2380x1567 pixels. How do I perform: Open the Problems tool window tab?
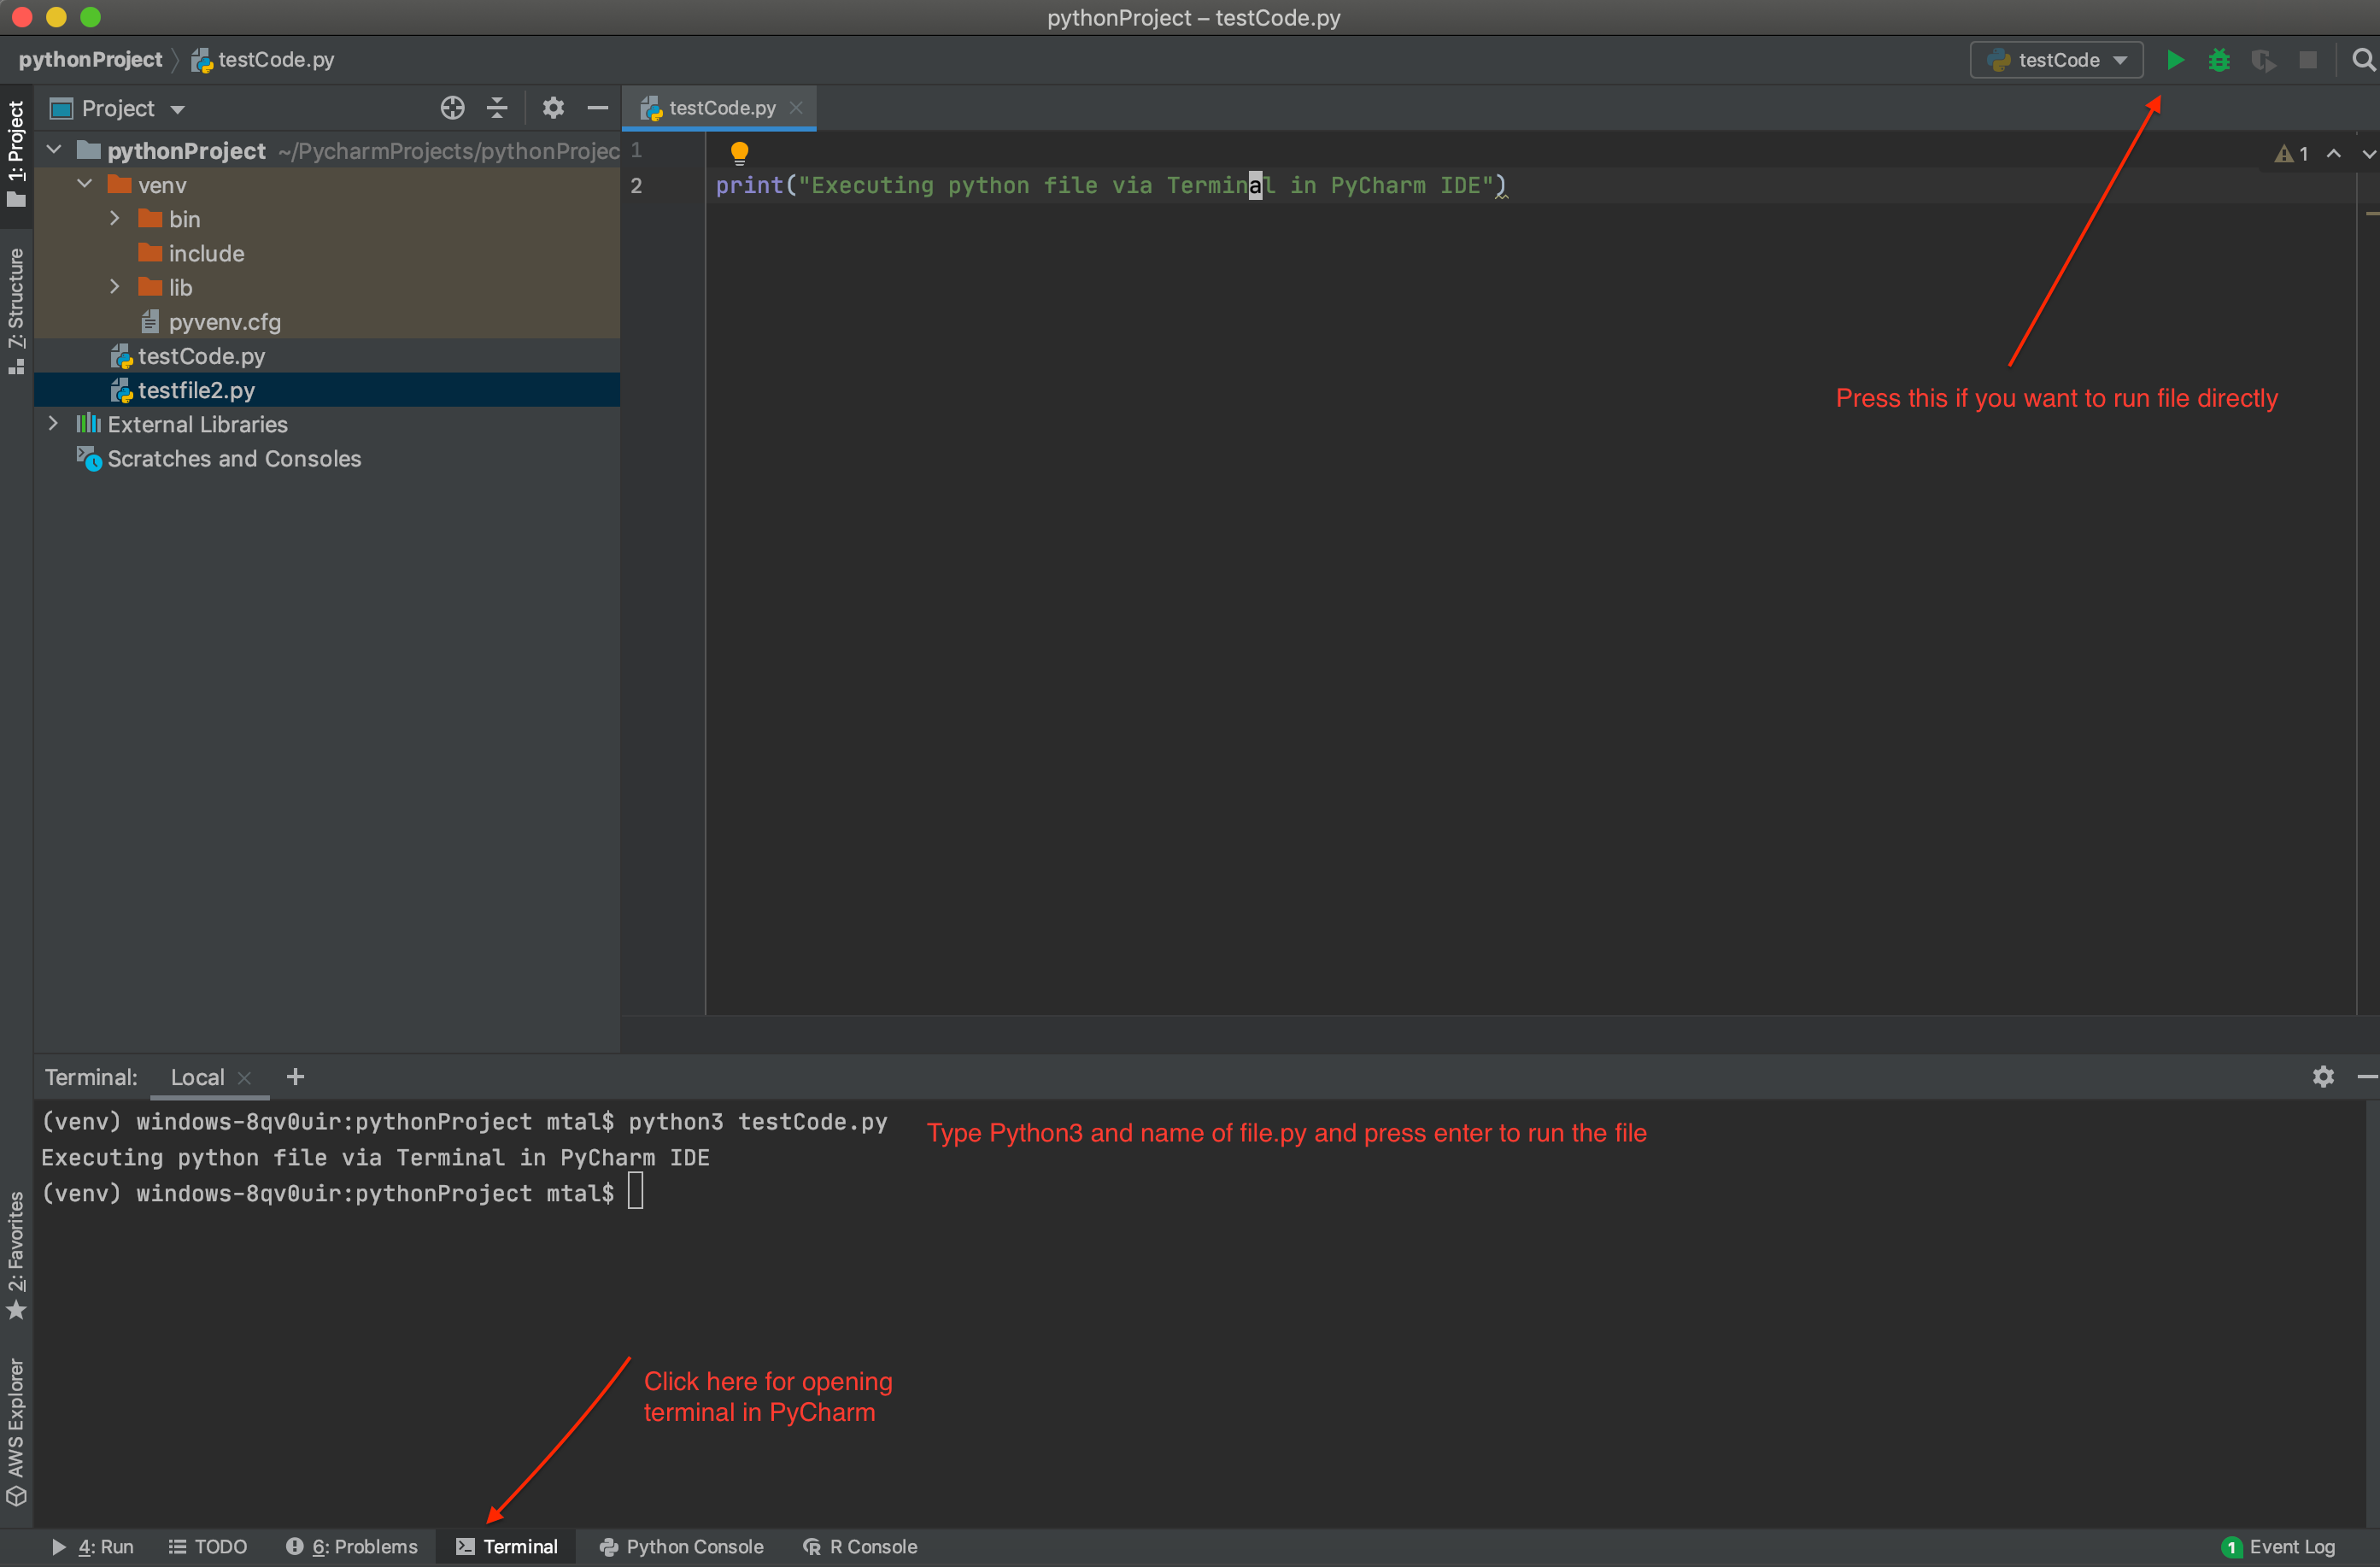click(352, 1546)
